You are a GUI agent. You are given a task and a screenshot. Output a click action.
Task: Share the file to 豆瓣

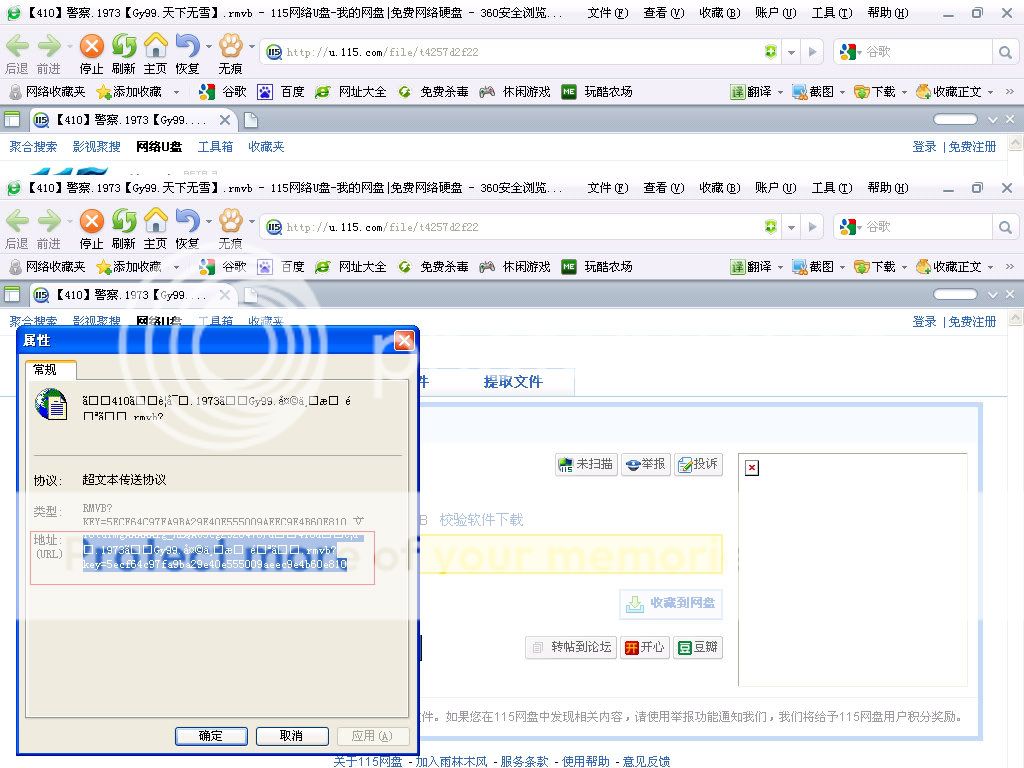[x=697, y=647]
